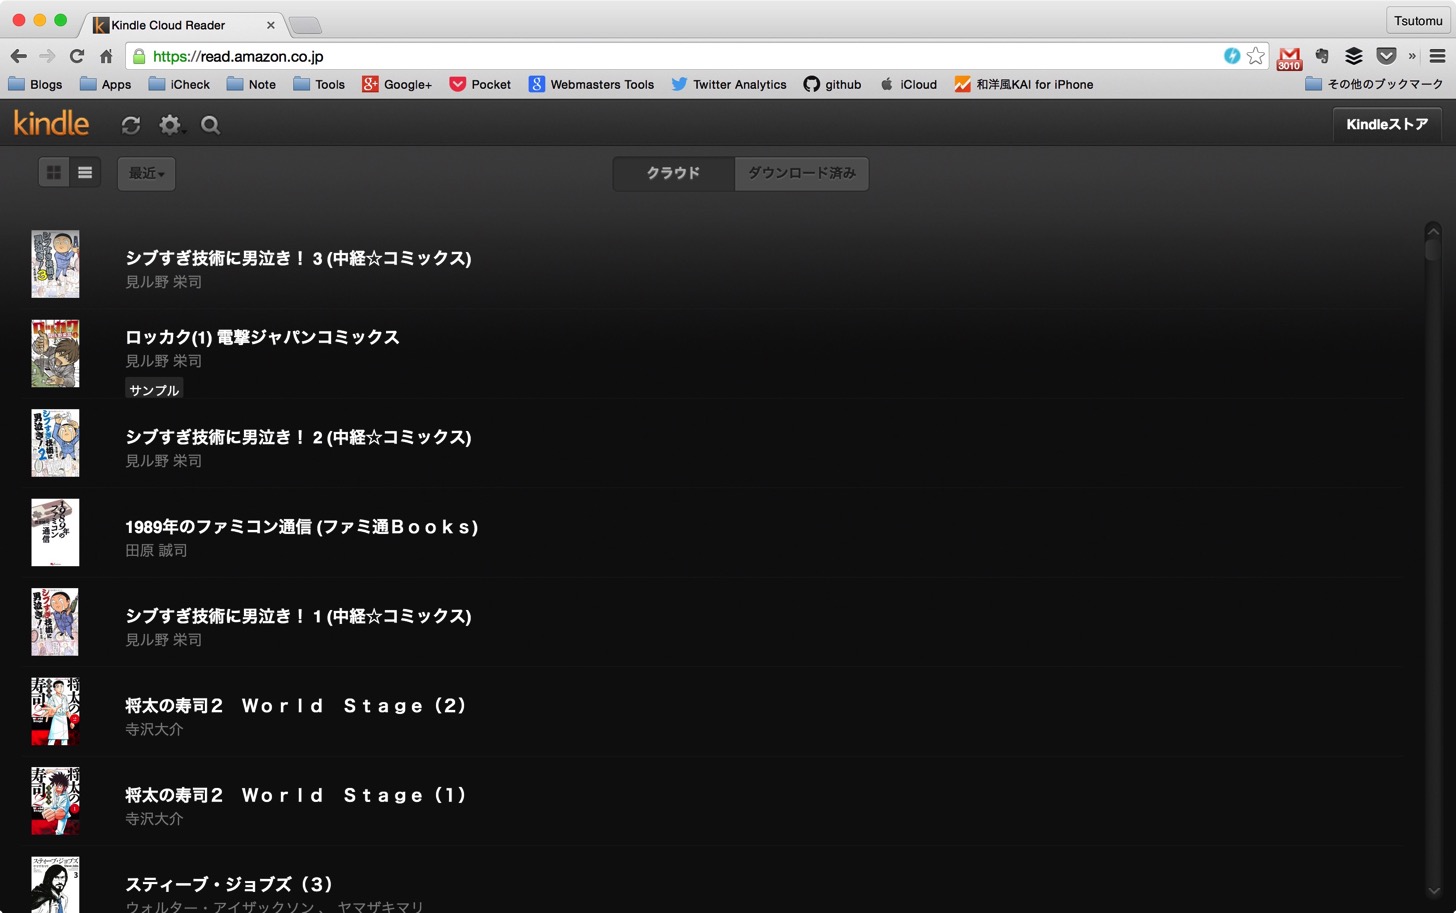The image size is (1456, 913).
Task: Open Chrome's hamburger menu
Action: (1437, 56)
